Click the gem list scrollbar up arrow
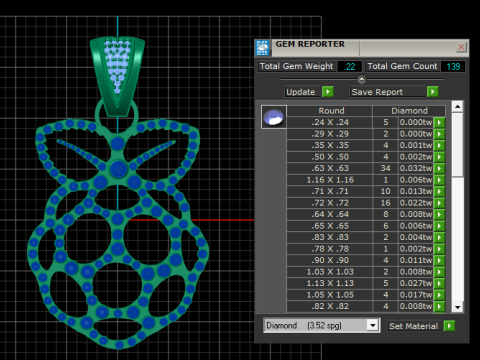Screen dimensions: 480x360 [457, 107]
